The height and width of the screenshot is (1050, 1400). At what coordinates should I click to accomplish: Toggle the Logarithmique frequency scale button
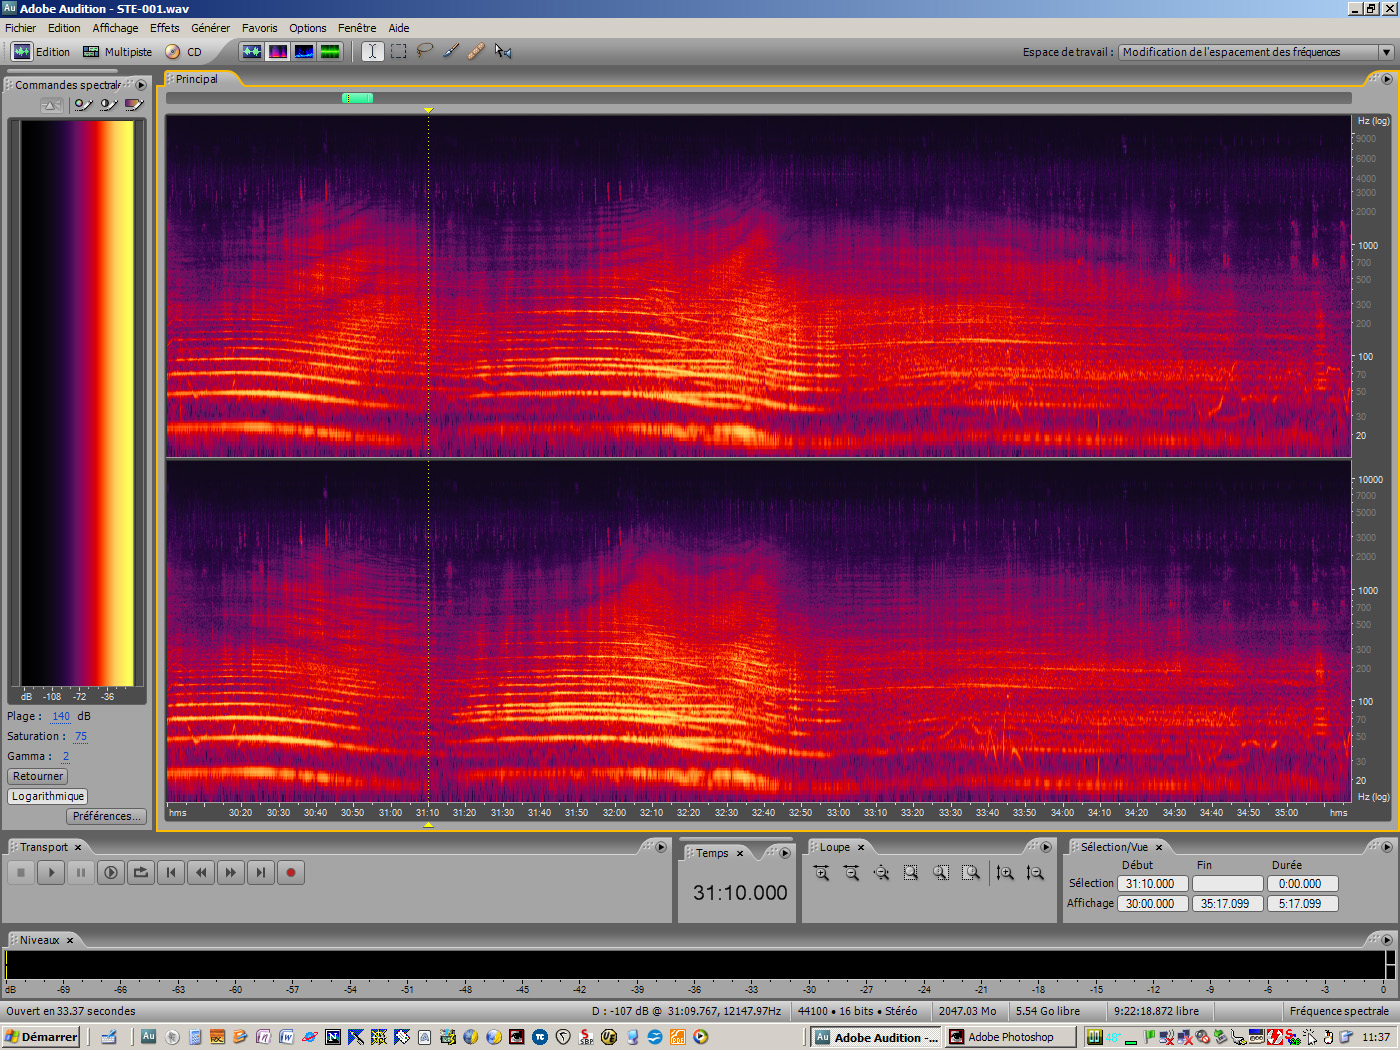pos(48,797)
